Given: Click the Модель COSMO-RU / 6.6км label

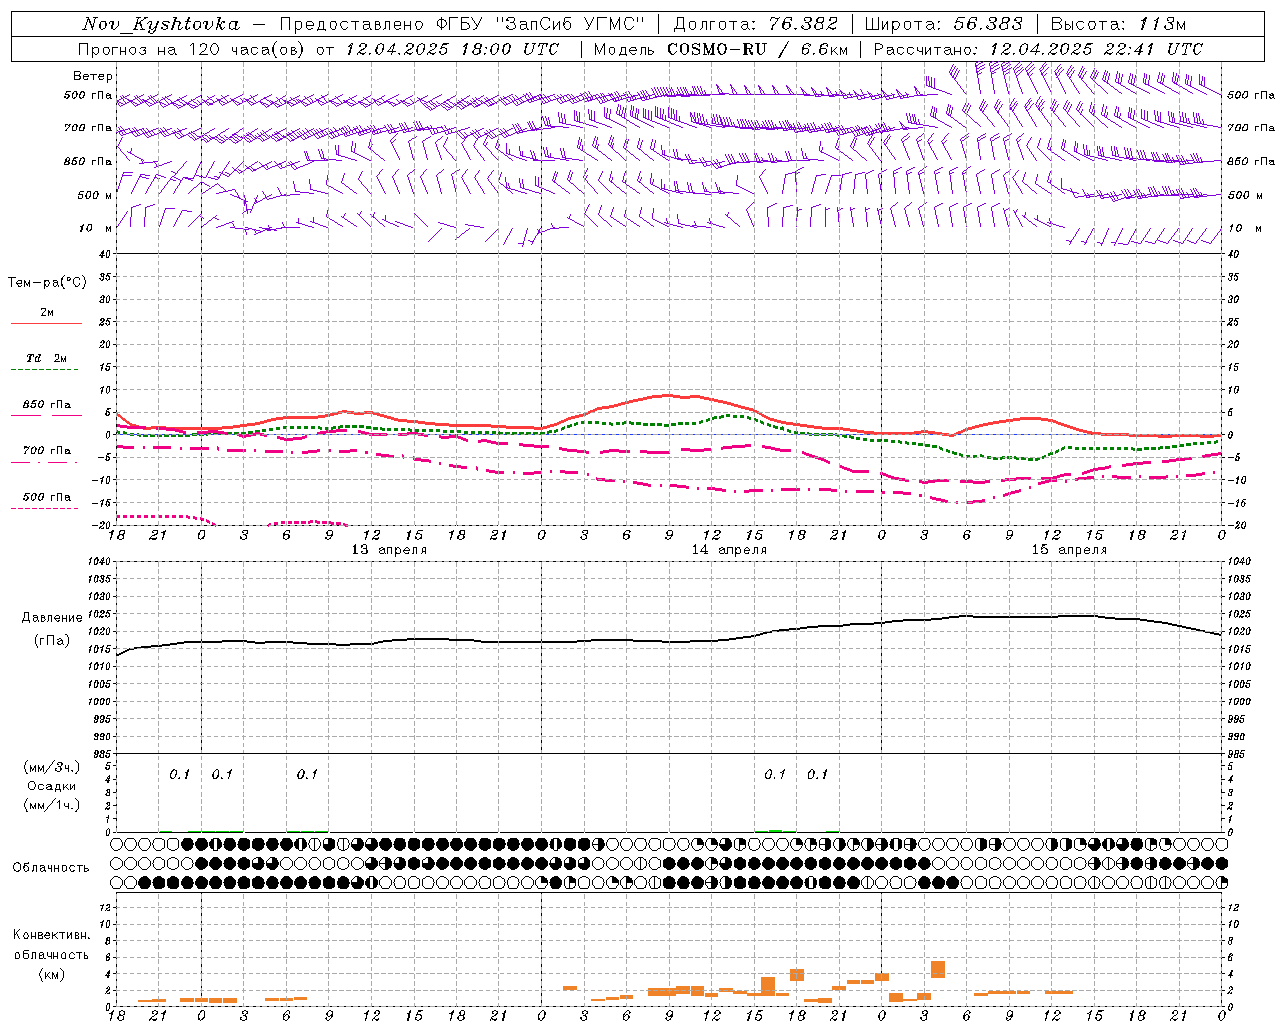Looking at the screenshot, I should 721,49.
